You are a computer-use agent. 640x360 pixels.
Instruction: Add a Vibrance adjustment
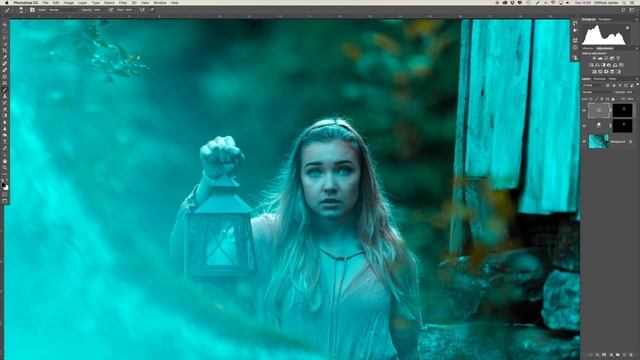[618, 58]
